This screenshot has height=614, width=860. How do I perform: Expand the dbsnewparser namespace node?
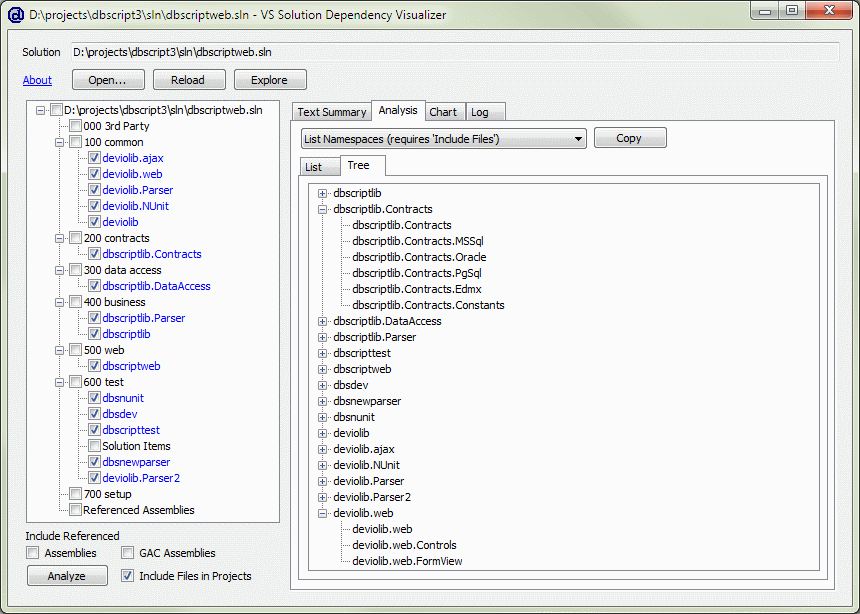(x=322, y=401)
